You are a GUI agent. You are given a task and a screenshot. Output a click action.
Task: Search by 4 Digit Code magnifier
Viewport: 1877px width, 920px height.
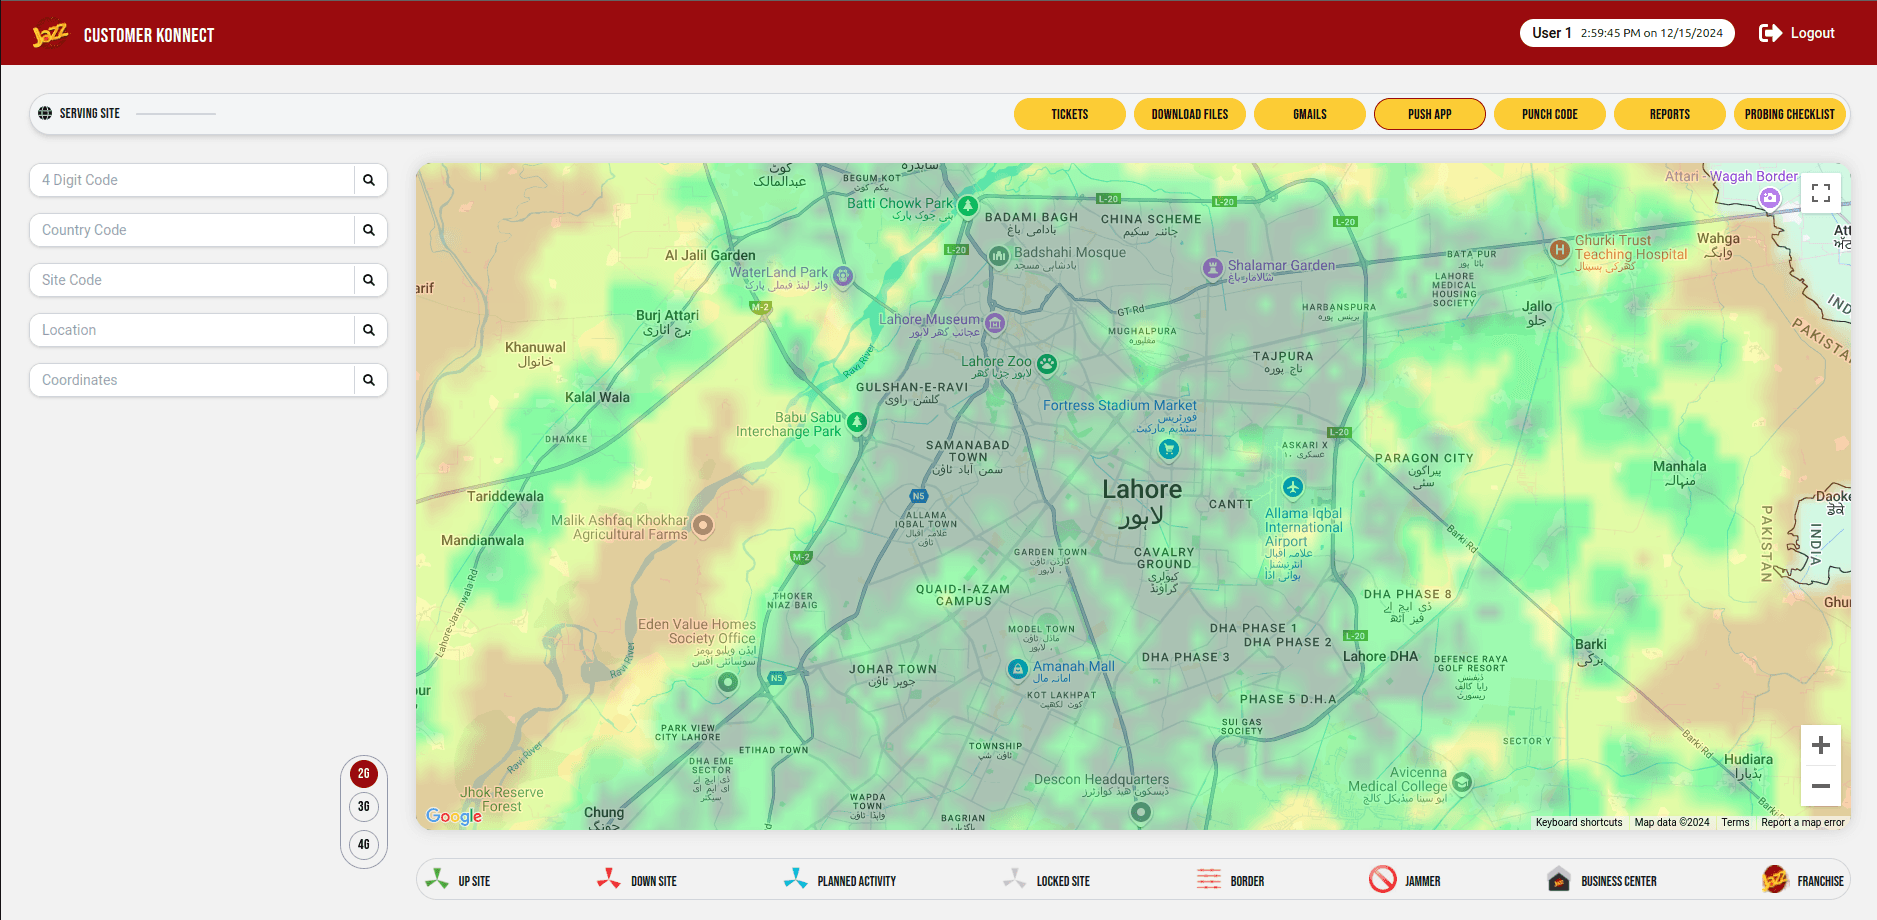click(x=369, y=180)
